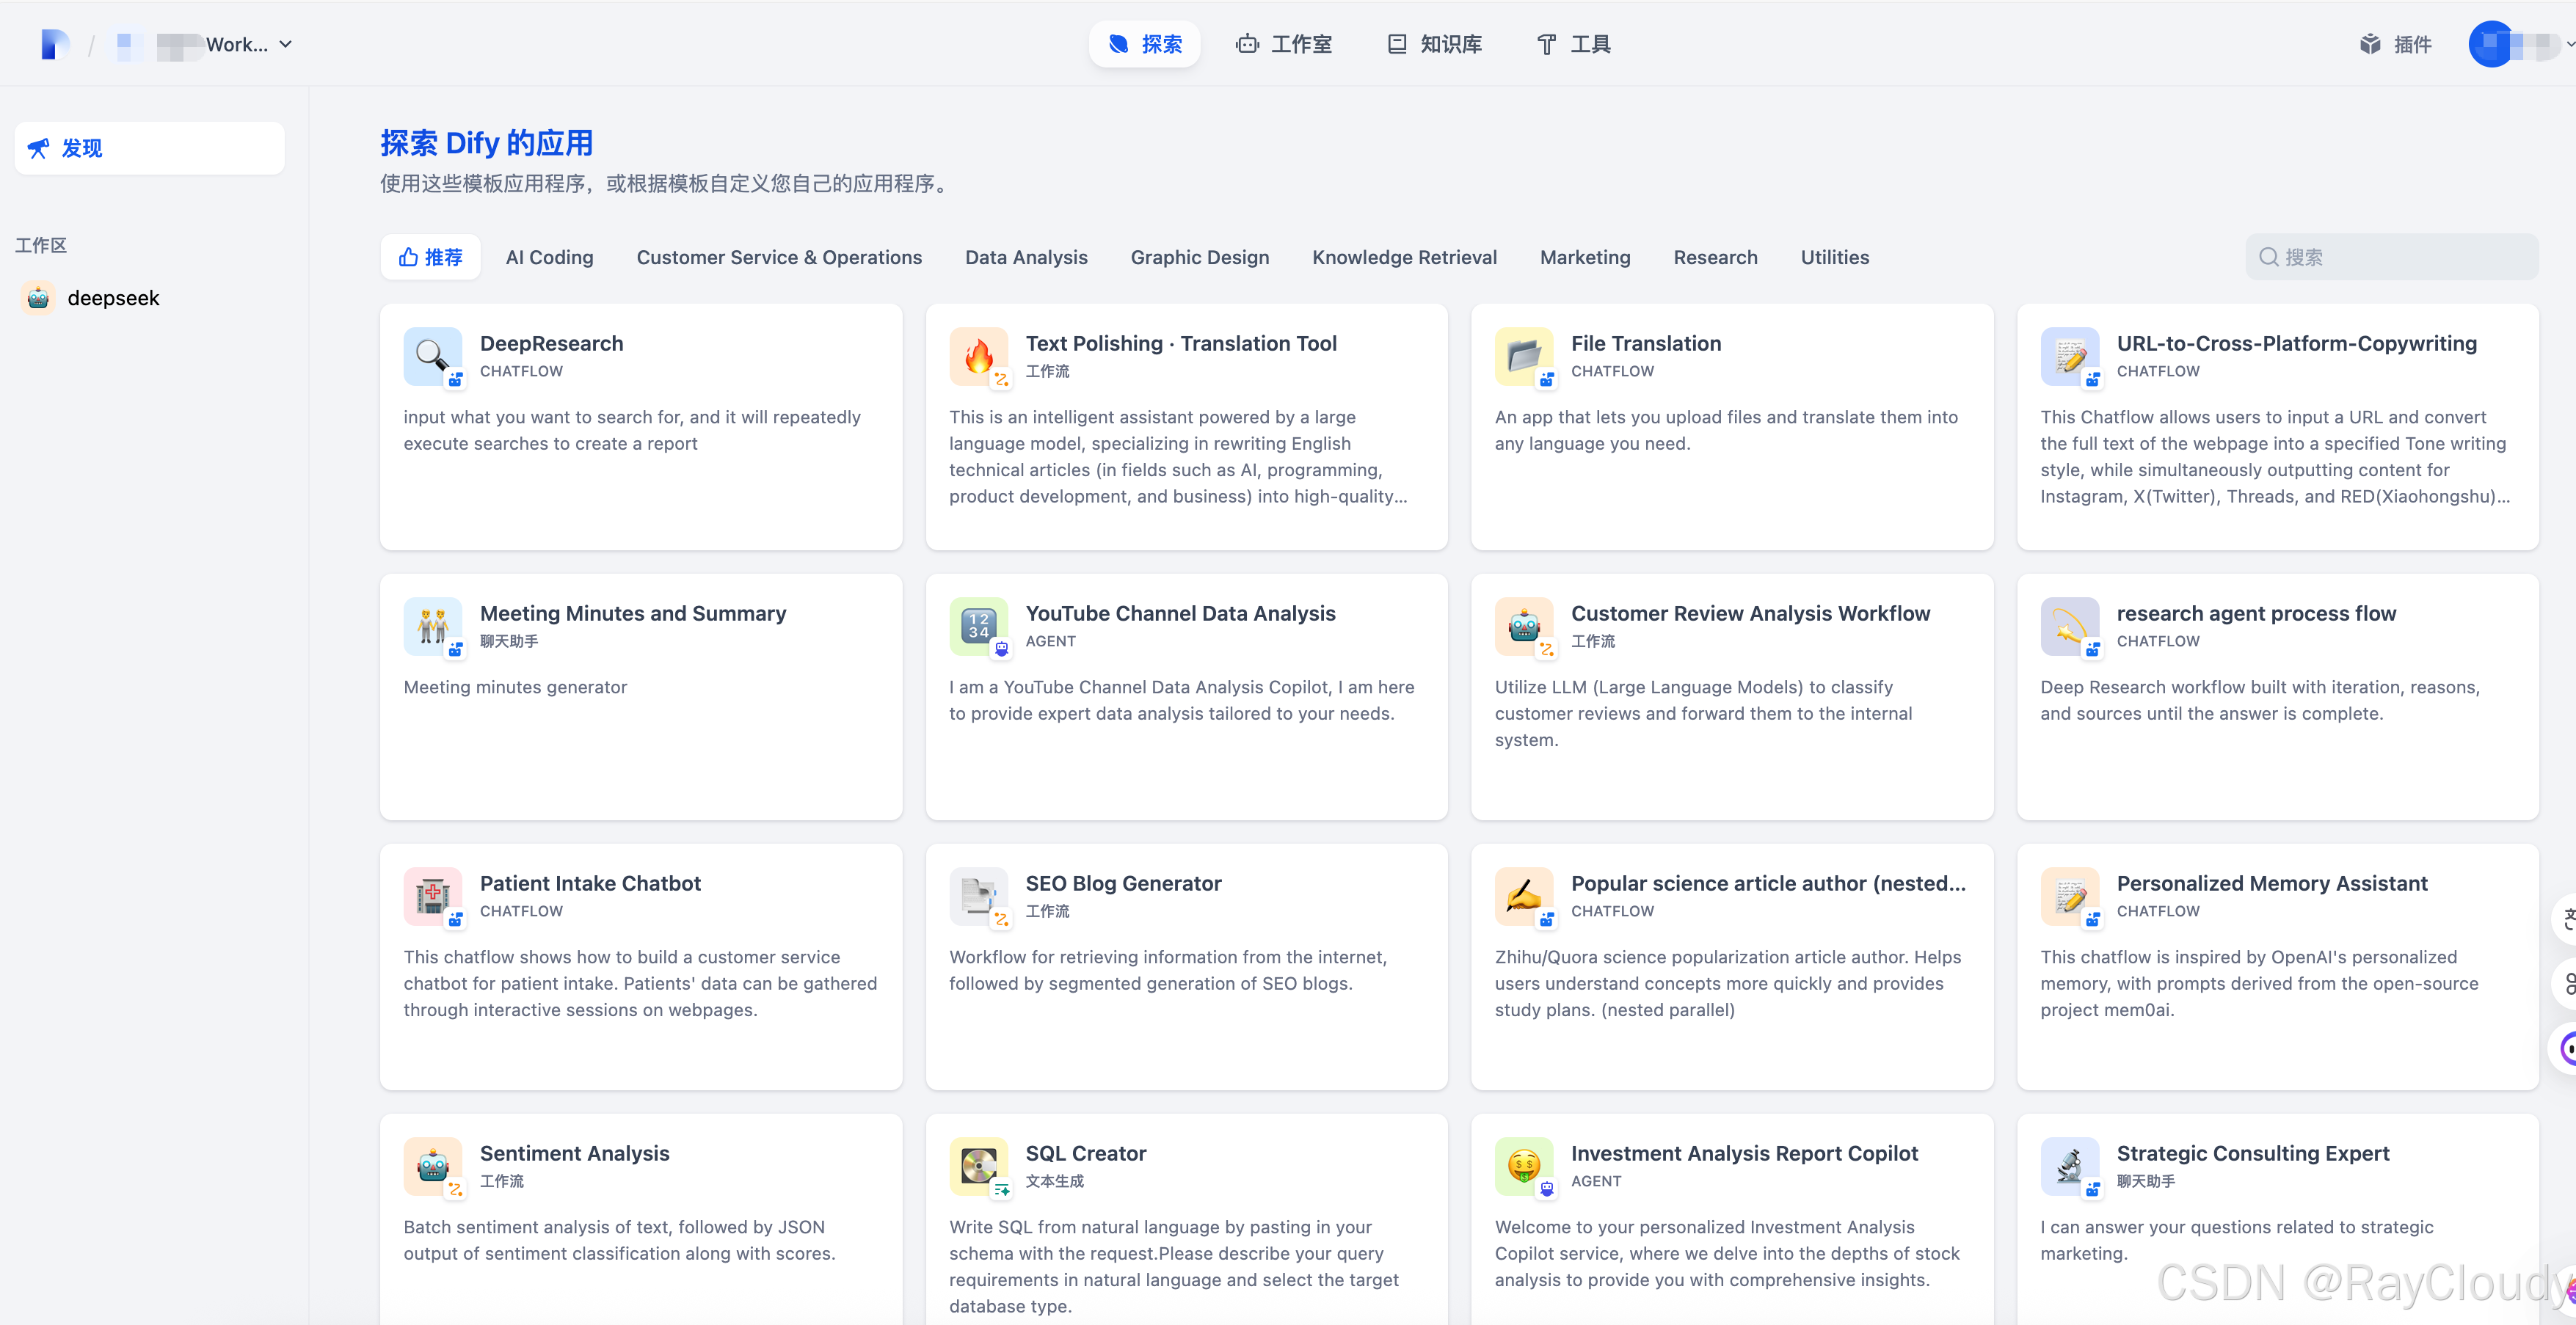Screen dimensions: 2576x1325
Task: Click the fire icon on Text Polishing card
Action: coord(977,356)
